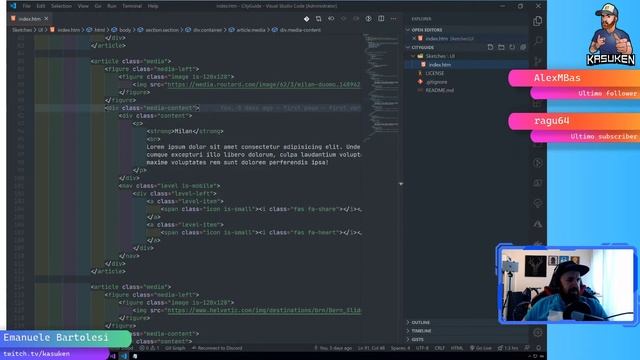Open the Go menu

pyautogui.click(x=98, y=6)
